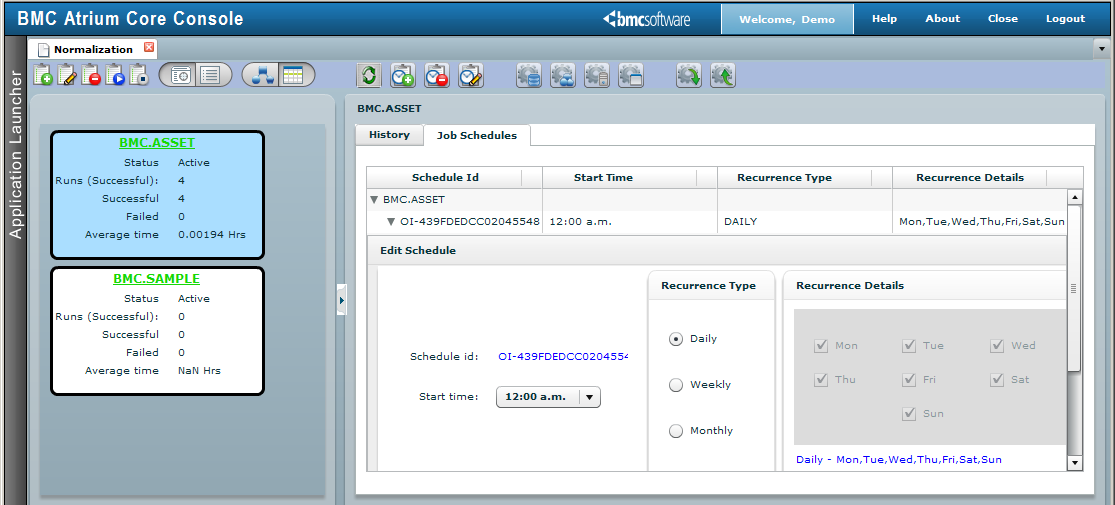The height and width of the screenshot is (505, 1115).
Task: Select the Normalization tab
Action: pos(93,49)
